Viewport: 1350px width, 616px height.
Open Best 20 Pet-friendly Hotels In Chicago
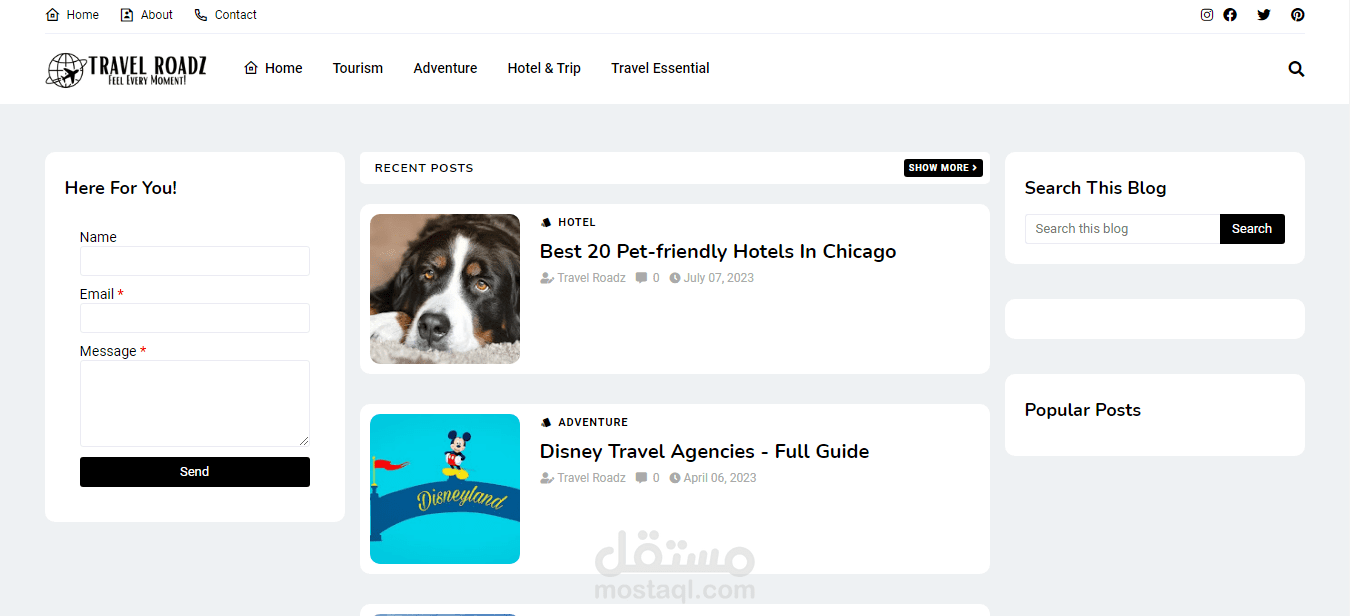pos(718,251)
